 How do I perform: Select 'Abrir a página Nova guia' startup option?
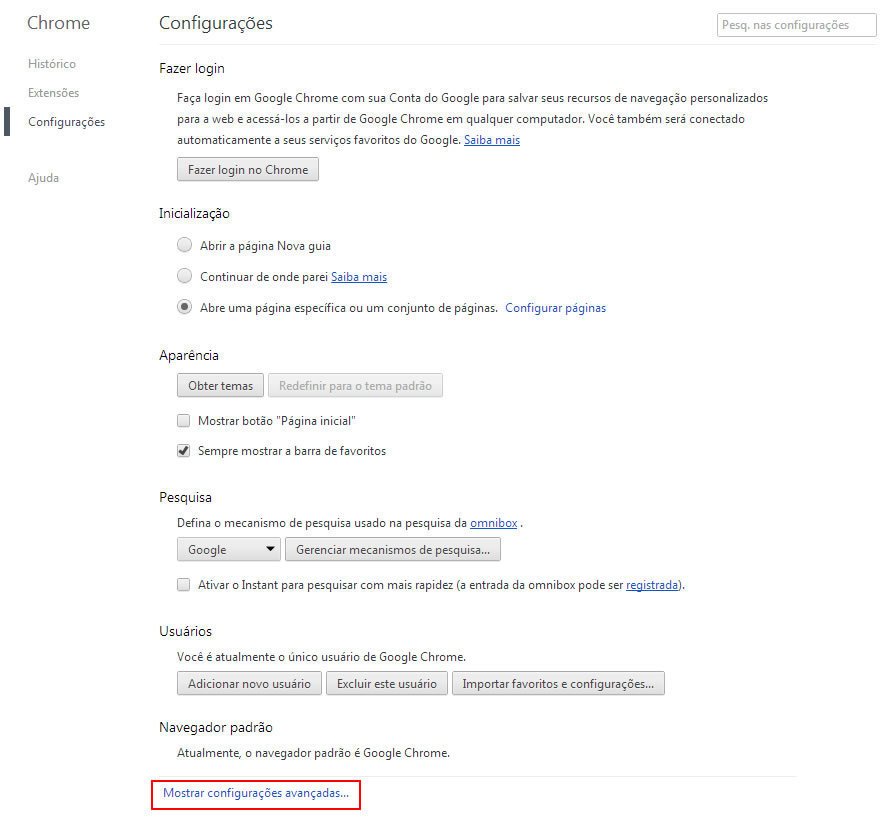tap(184, 244)
